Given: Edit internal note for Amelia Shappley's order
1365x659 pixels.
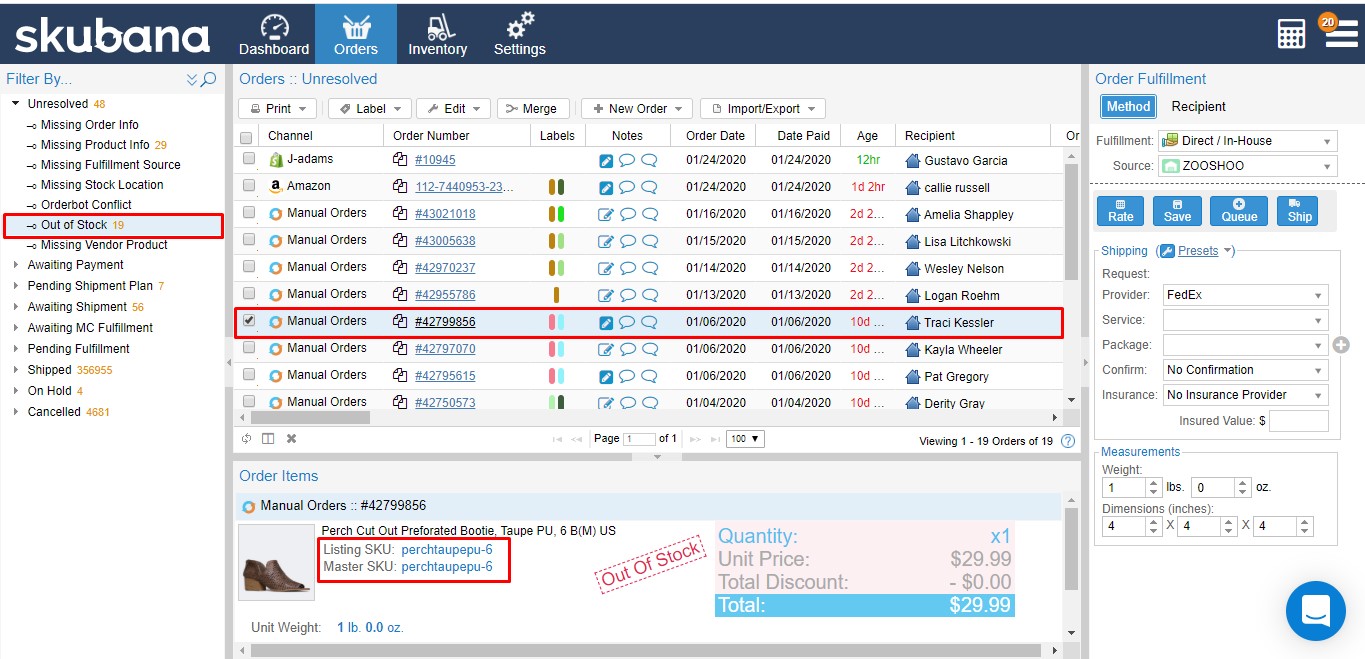Looking at the screenshot, I should [x=606, y=214].
